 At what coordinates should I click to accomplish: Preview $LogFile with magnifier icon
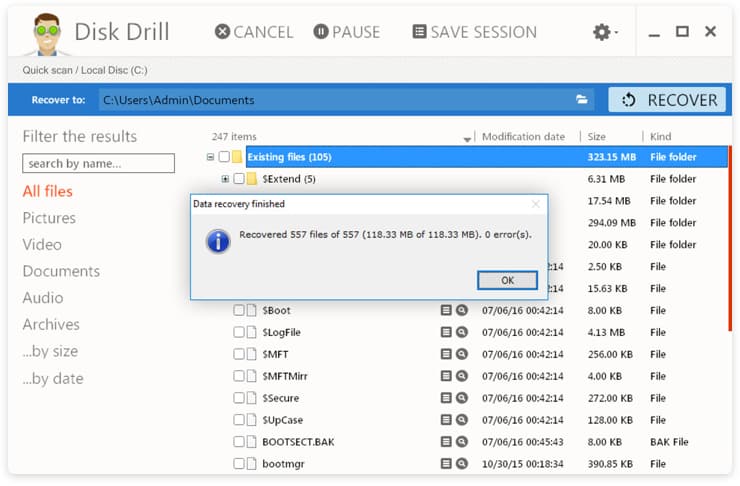[x=462, y=332]
